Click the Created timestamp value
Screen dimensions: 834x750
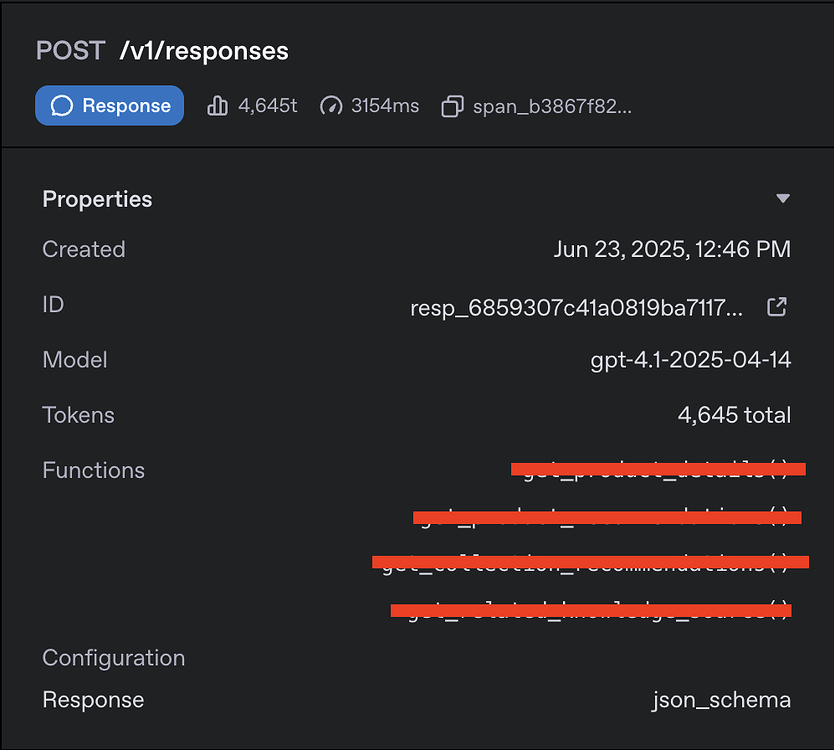point(672,249)
